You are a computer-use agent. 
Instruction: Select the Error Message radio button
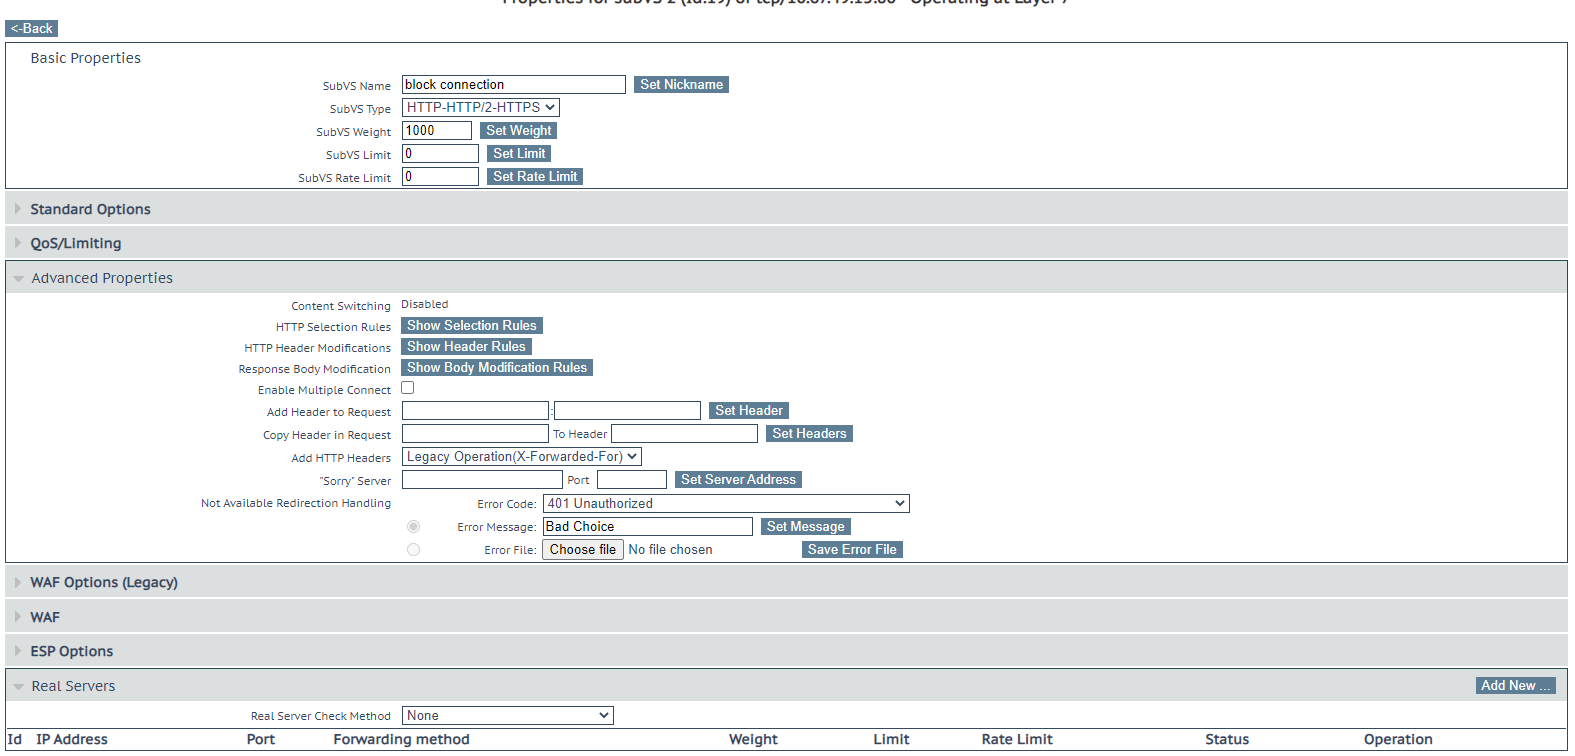[x=414, y=527]
